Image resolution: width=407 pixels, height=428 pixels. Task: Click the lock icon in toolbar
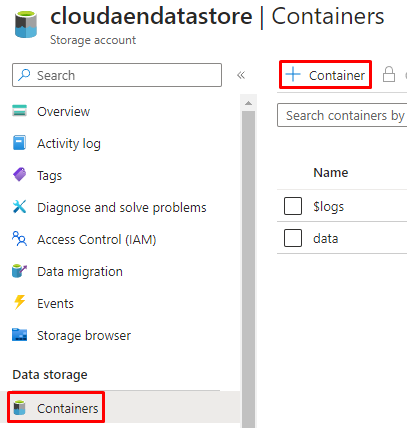tap(389, 74)
